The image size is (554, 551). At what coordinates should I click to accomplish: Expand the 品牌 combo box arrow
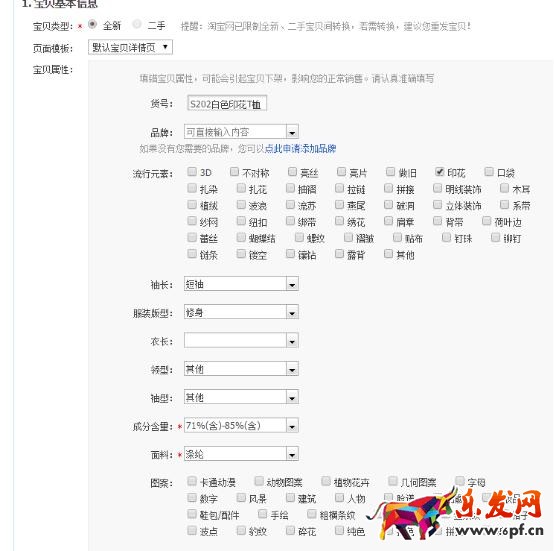(x=292, y=132)
